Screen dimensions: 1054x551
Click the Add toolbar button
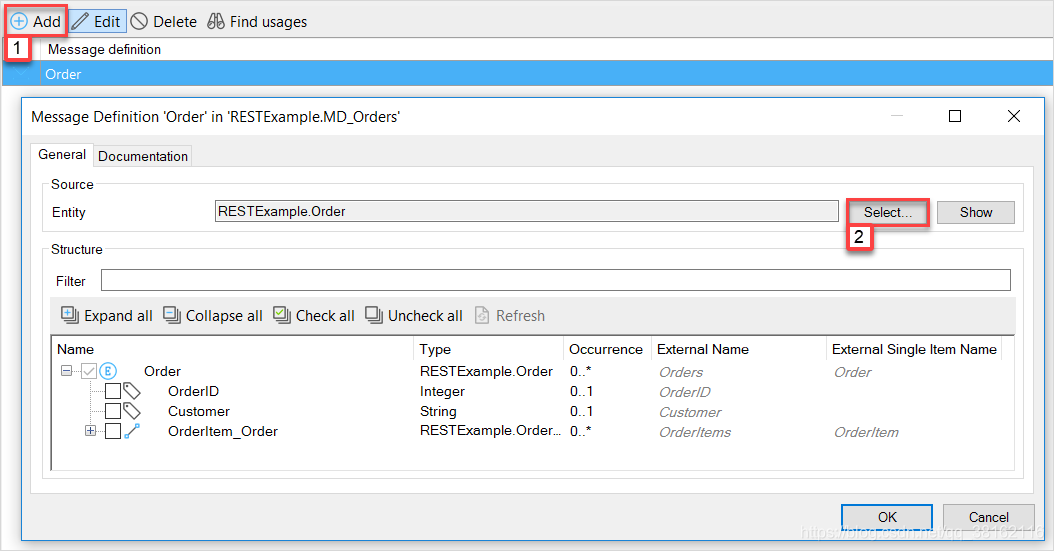point(36,22)
